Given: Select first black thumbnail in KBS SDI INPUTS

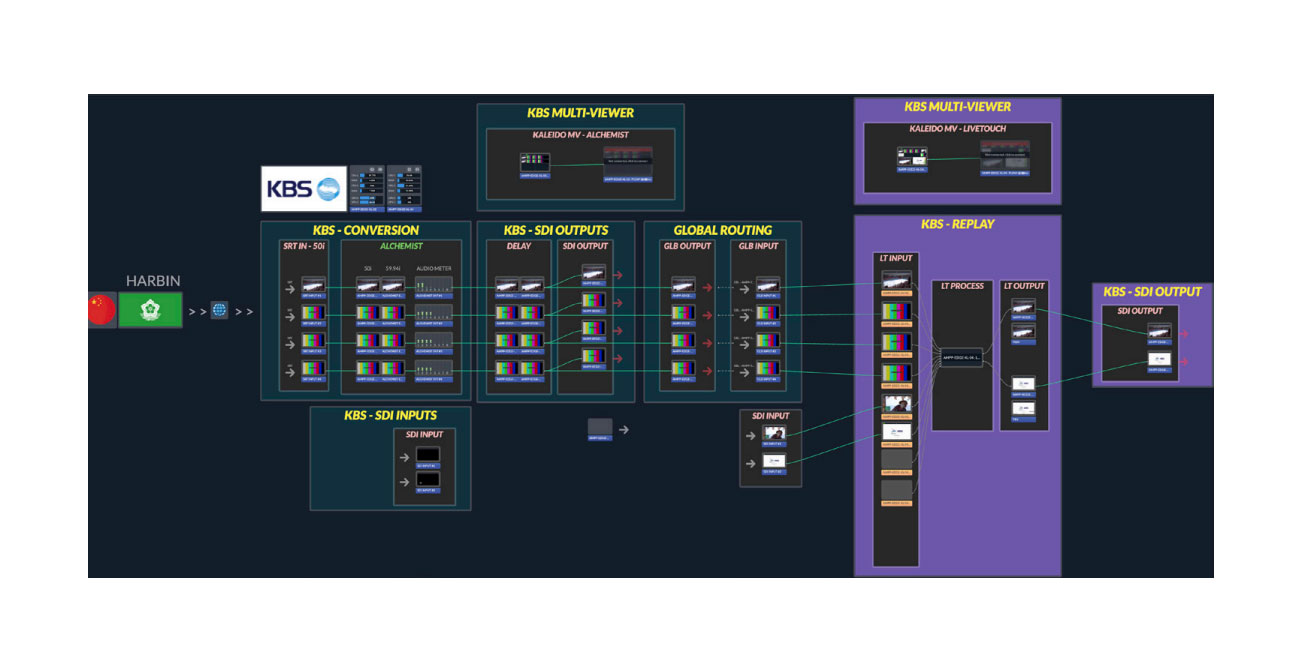Looking at the screenshot, I should click(428, 455).
